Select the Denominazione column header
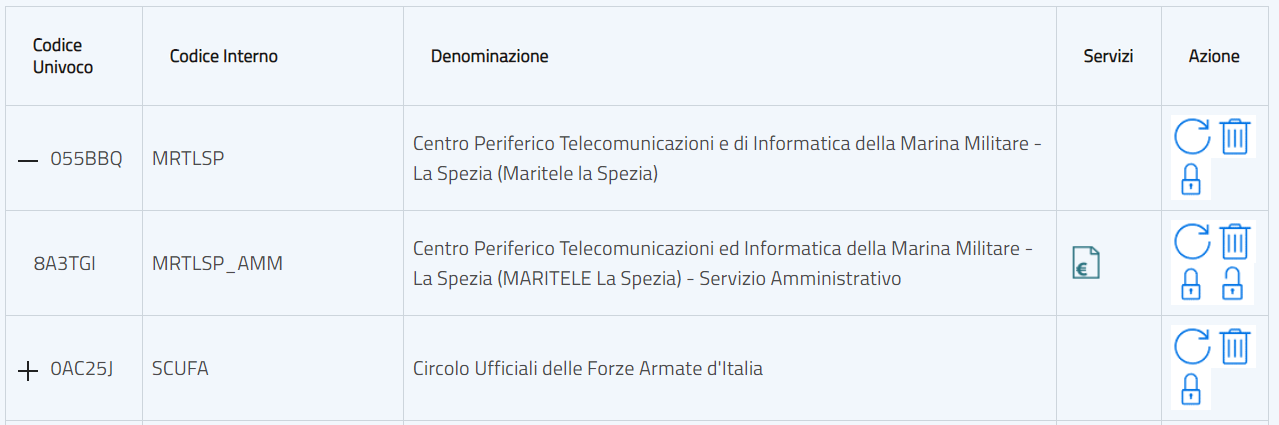1279x425 pixels. 489,56
